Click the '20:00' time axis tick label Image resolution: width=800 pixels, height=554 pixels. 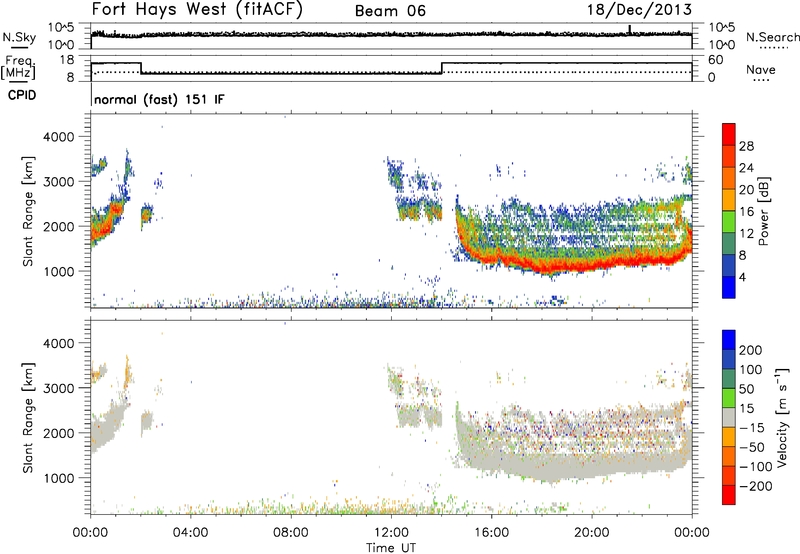click(591, 533)
